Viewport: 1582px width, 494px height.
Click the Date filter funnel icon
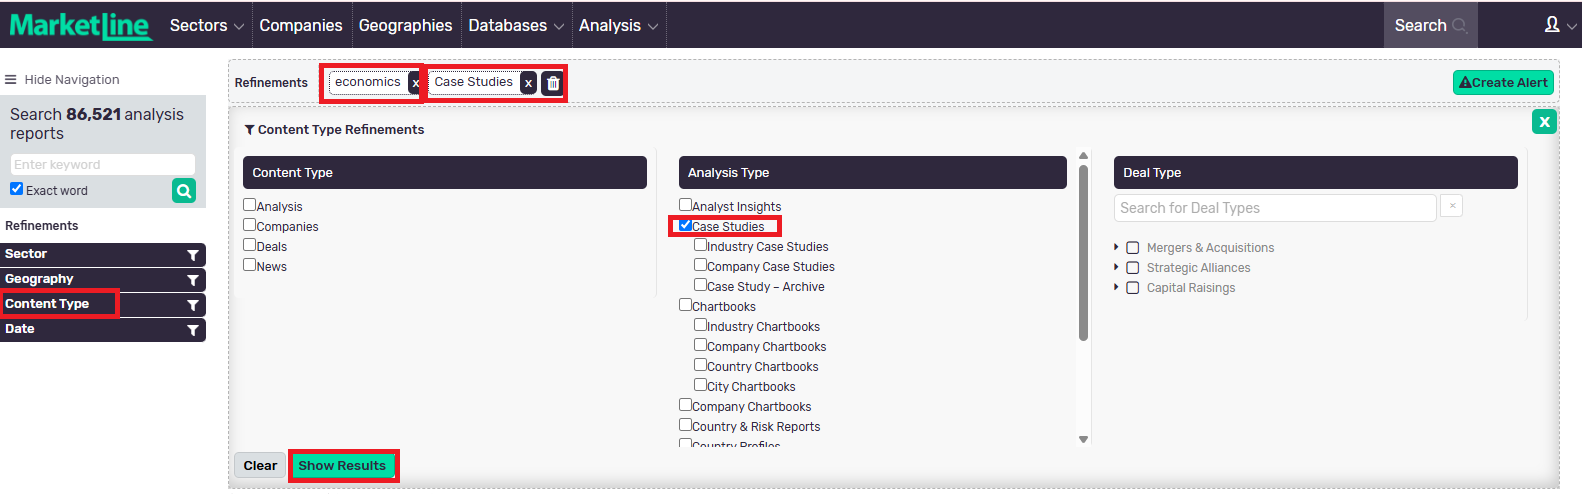click(193, 330)
